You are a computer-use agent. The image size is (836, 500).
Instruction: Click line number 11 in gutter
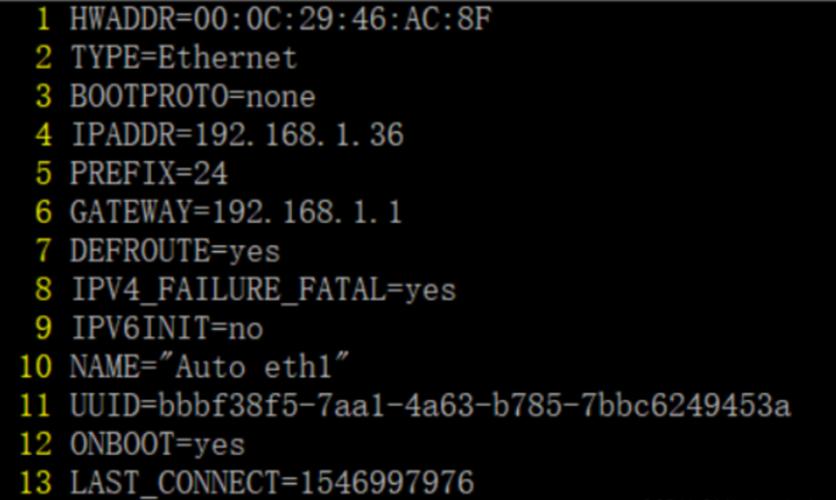(35, 406)
